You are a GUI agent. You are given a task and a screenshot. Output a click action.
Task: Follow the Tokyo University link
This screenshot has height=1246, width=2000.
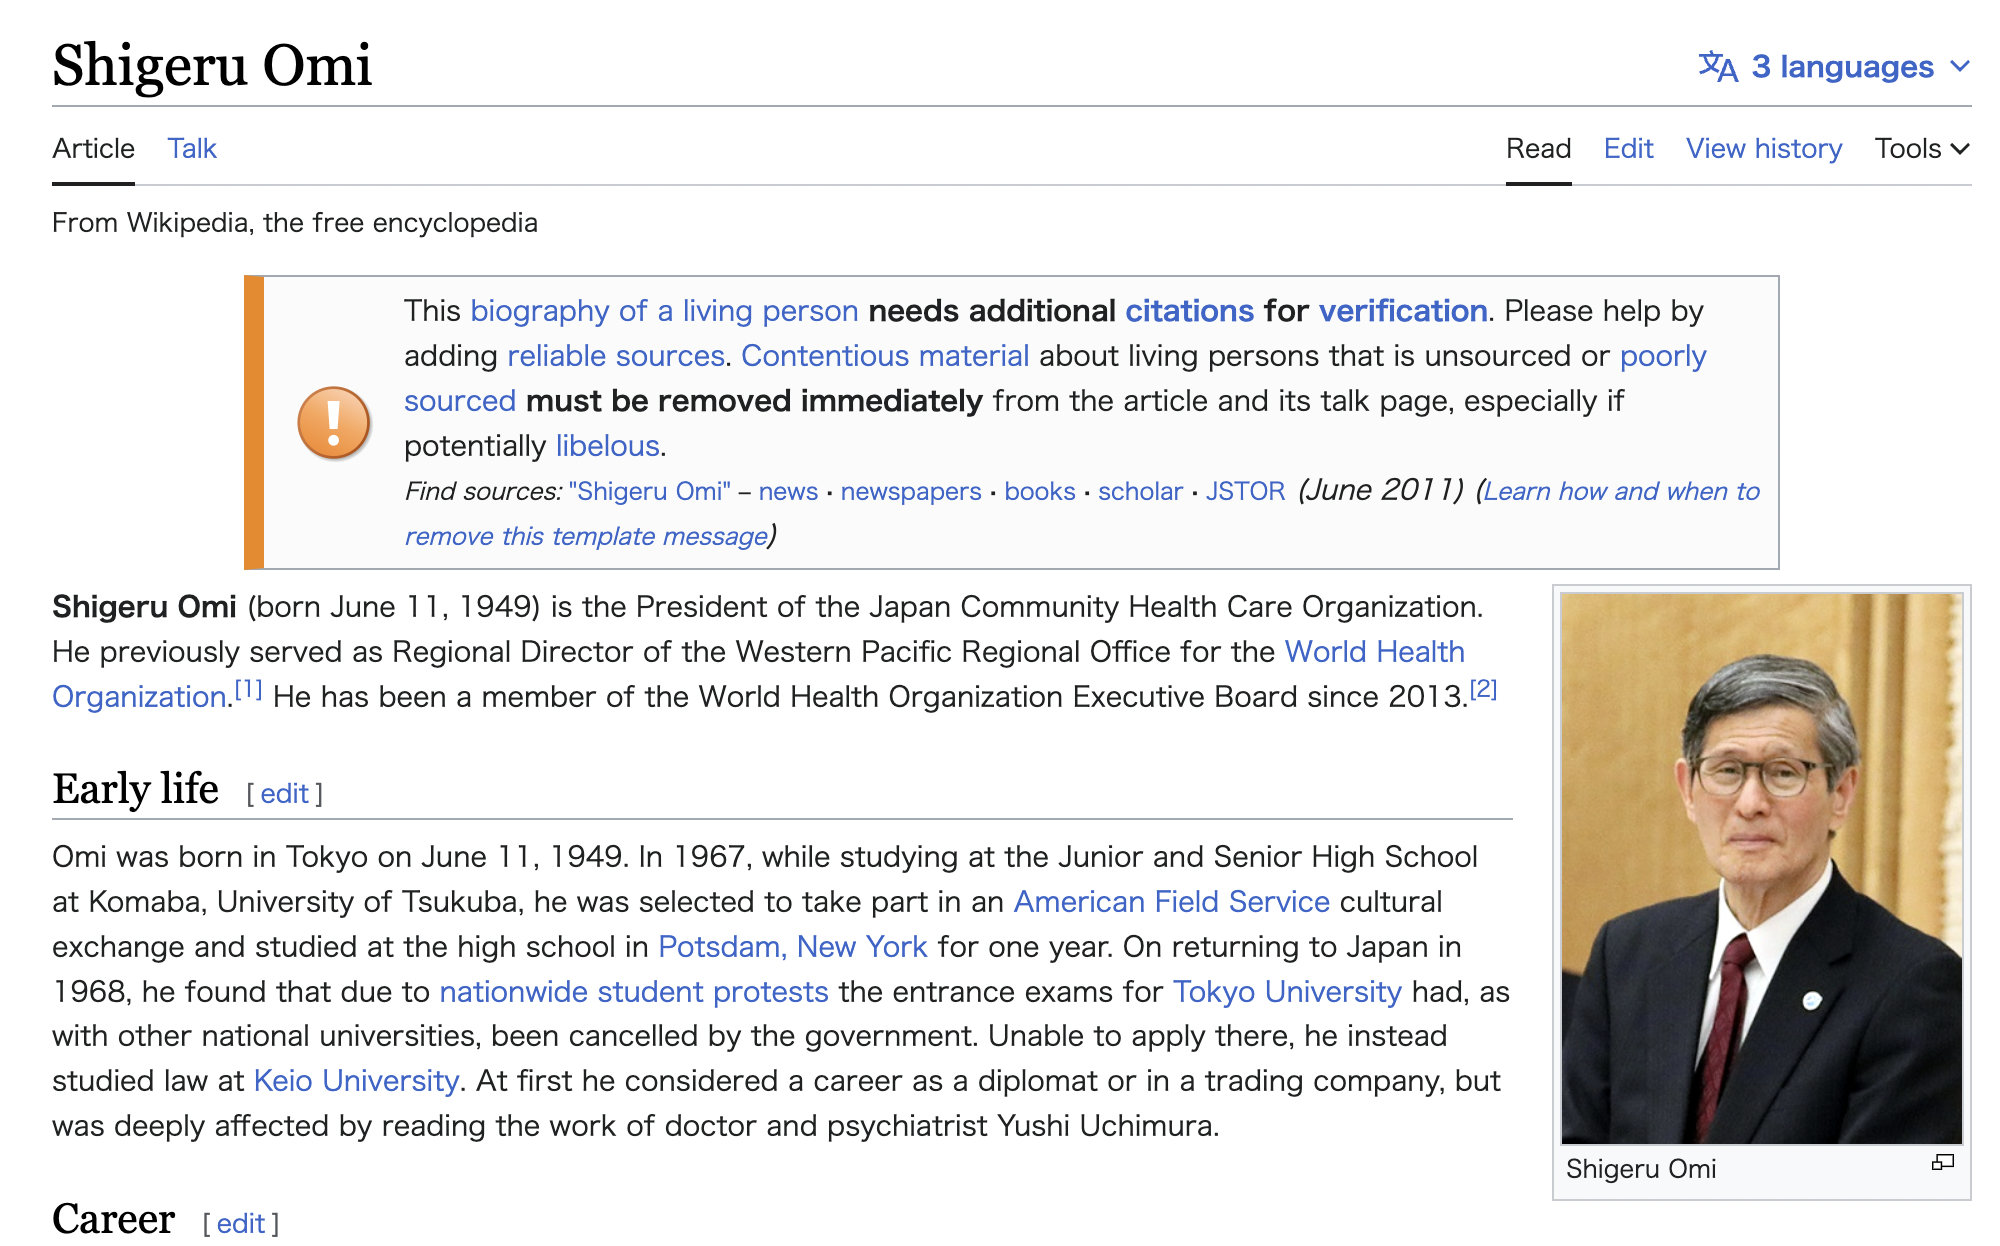1287,992
